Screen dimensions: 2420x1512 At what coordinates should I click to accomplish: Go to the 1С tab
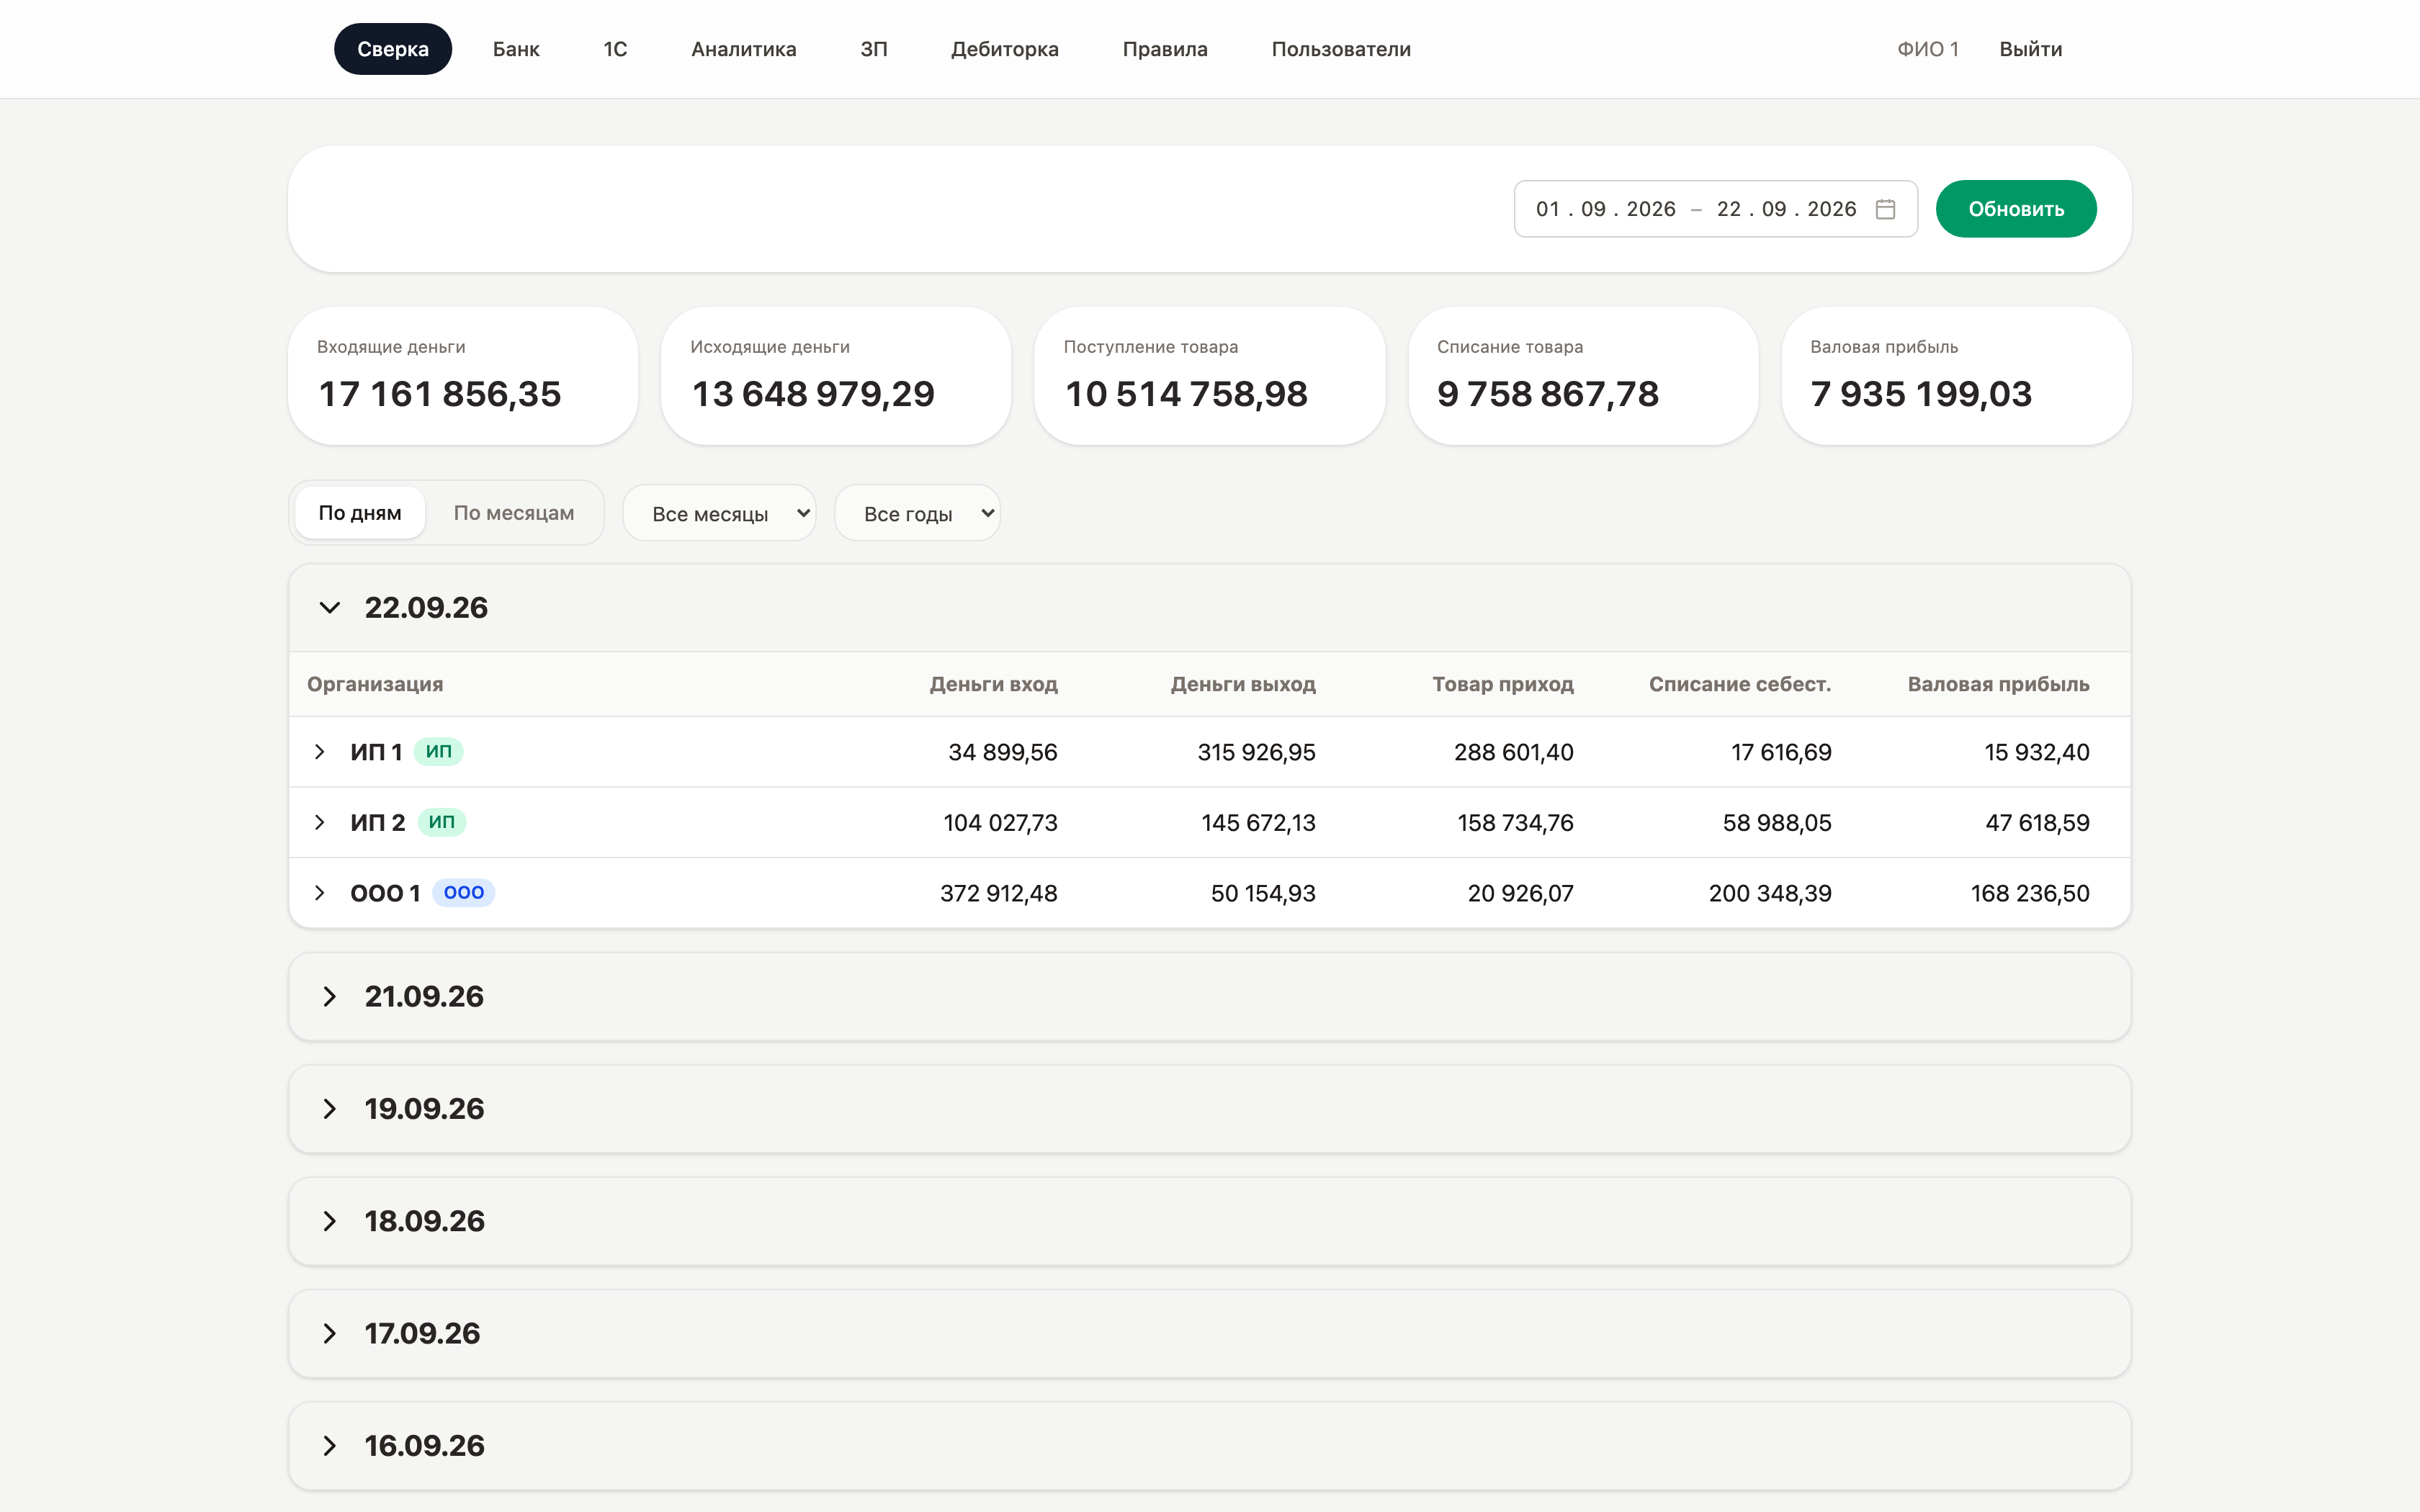615,49
